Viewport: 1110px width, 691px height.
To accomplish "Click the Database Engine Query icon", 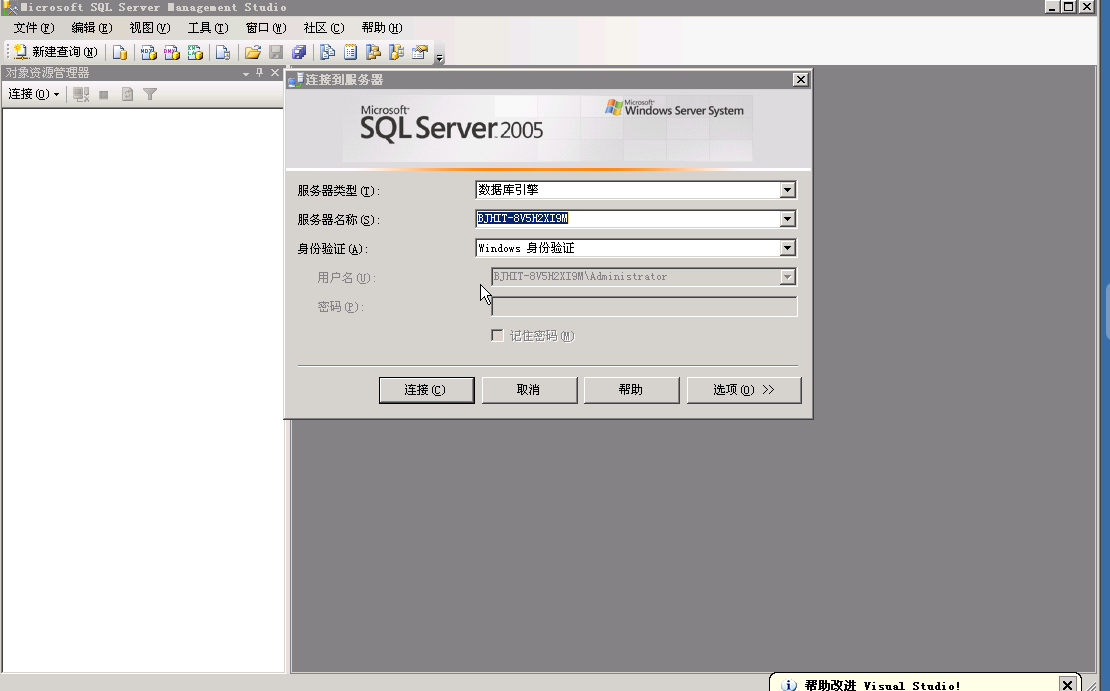I will [120, 52].
